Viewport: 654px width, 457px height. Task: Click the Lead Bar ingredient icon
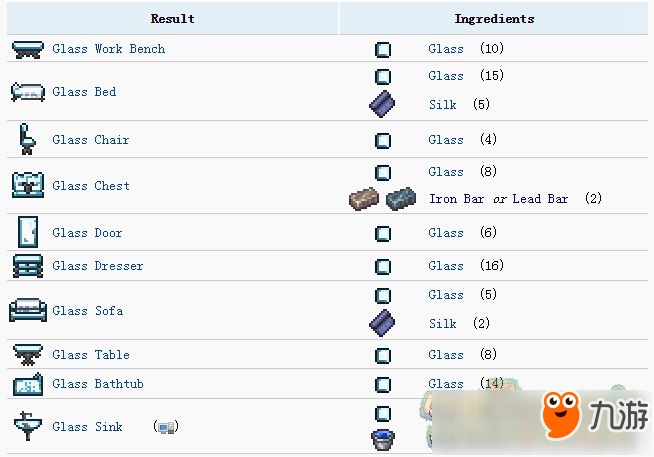tap(401, 199)
